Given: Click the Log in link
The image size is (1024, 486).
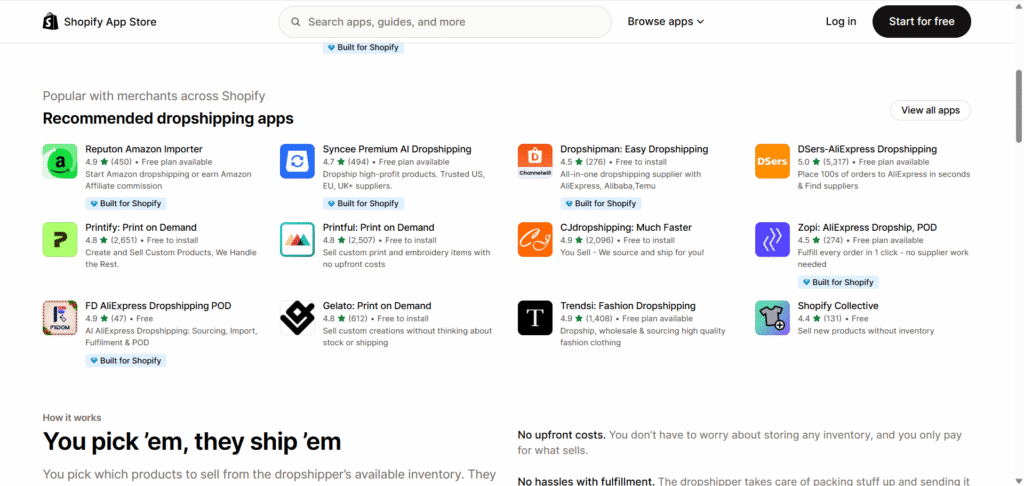Looking at the screenshot, I should click(x=841, y=22).
